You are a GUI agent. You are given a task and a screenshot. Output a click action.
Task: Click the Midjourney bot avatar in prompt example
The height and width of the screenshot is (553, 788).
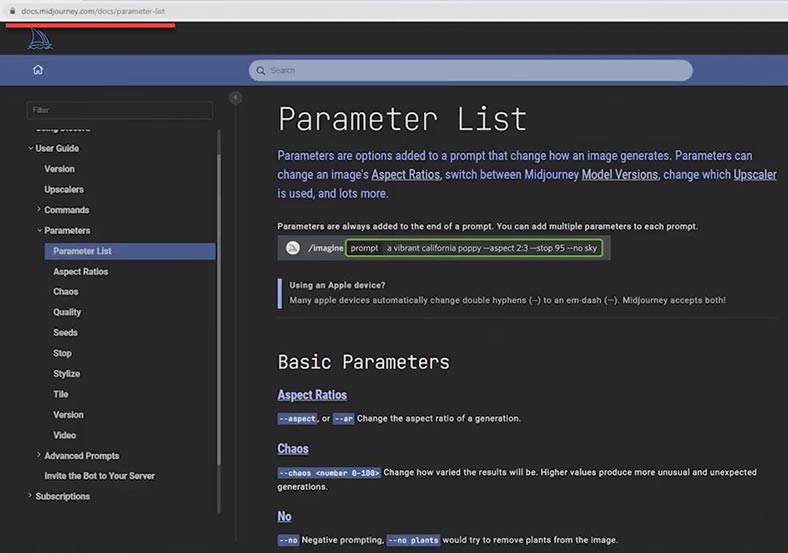[x=292, y=248]
